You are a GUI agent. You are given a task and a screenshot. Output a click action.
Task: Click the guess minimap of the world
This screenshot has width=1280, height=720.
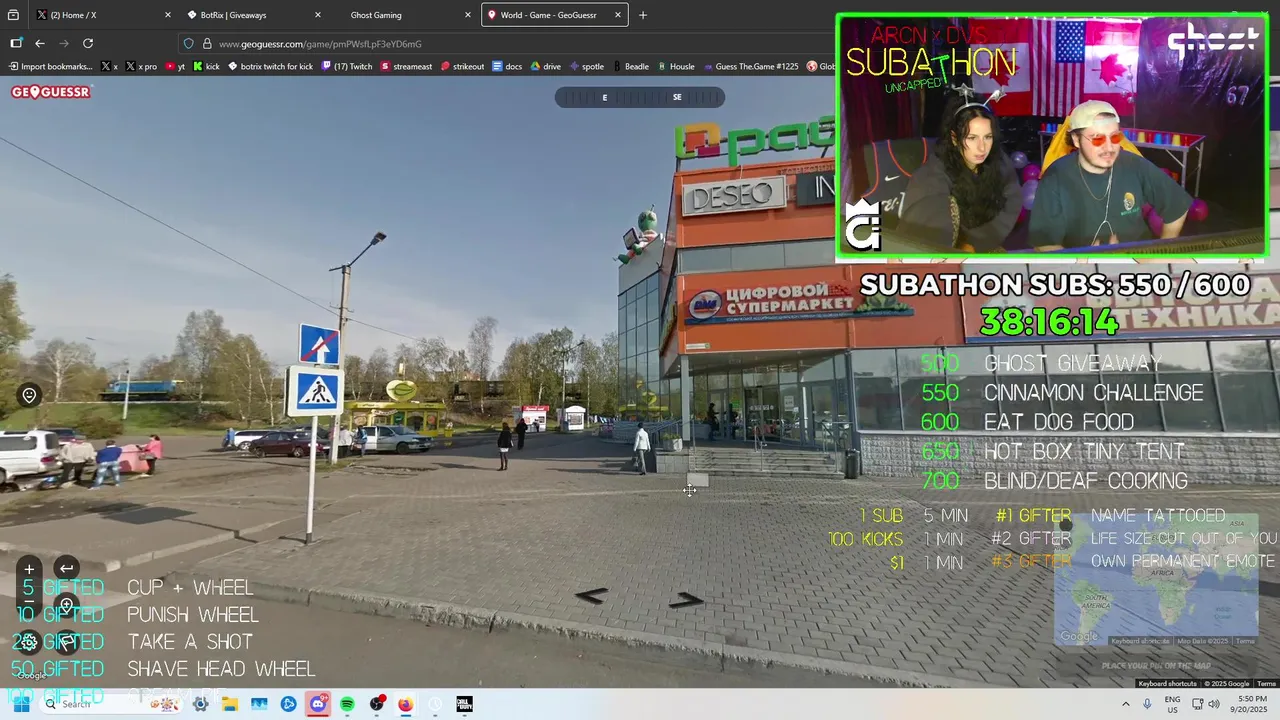[1156, 581]
